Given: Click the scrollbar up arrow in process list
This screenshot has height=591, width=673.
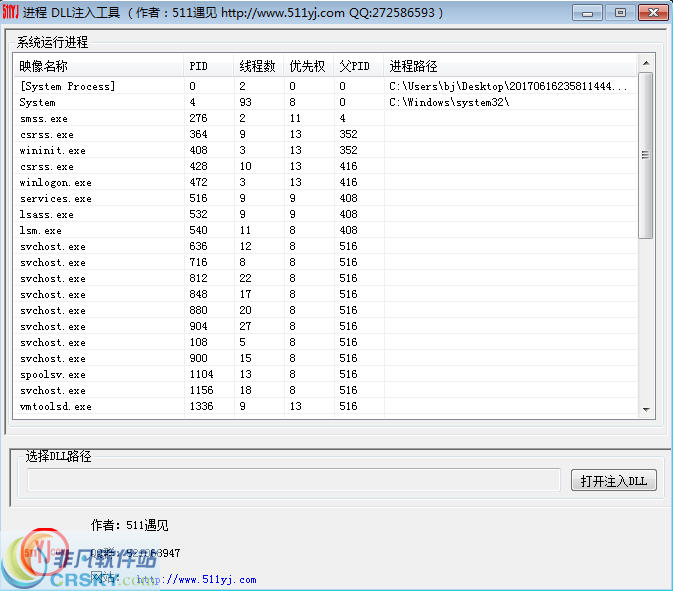Looking at the screenshot, I should coord(646,64).
